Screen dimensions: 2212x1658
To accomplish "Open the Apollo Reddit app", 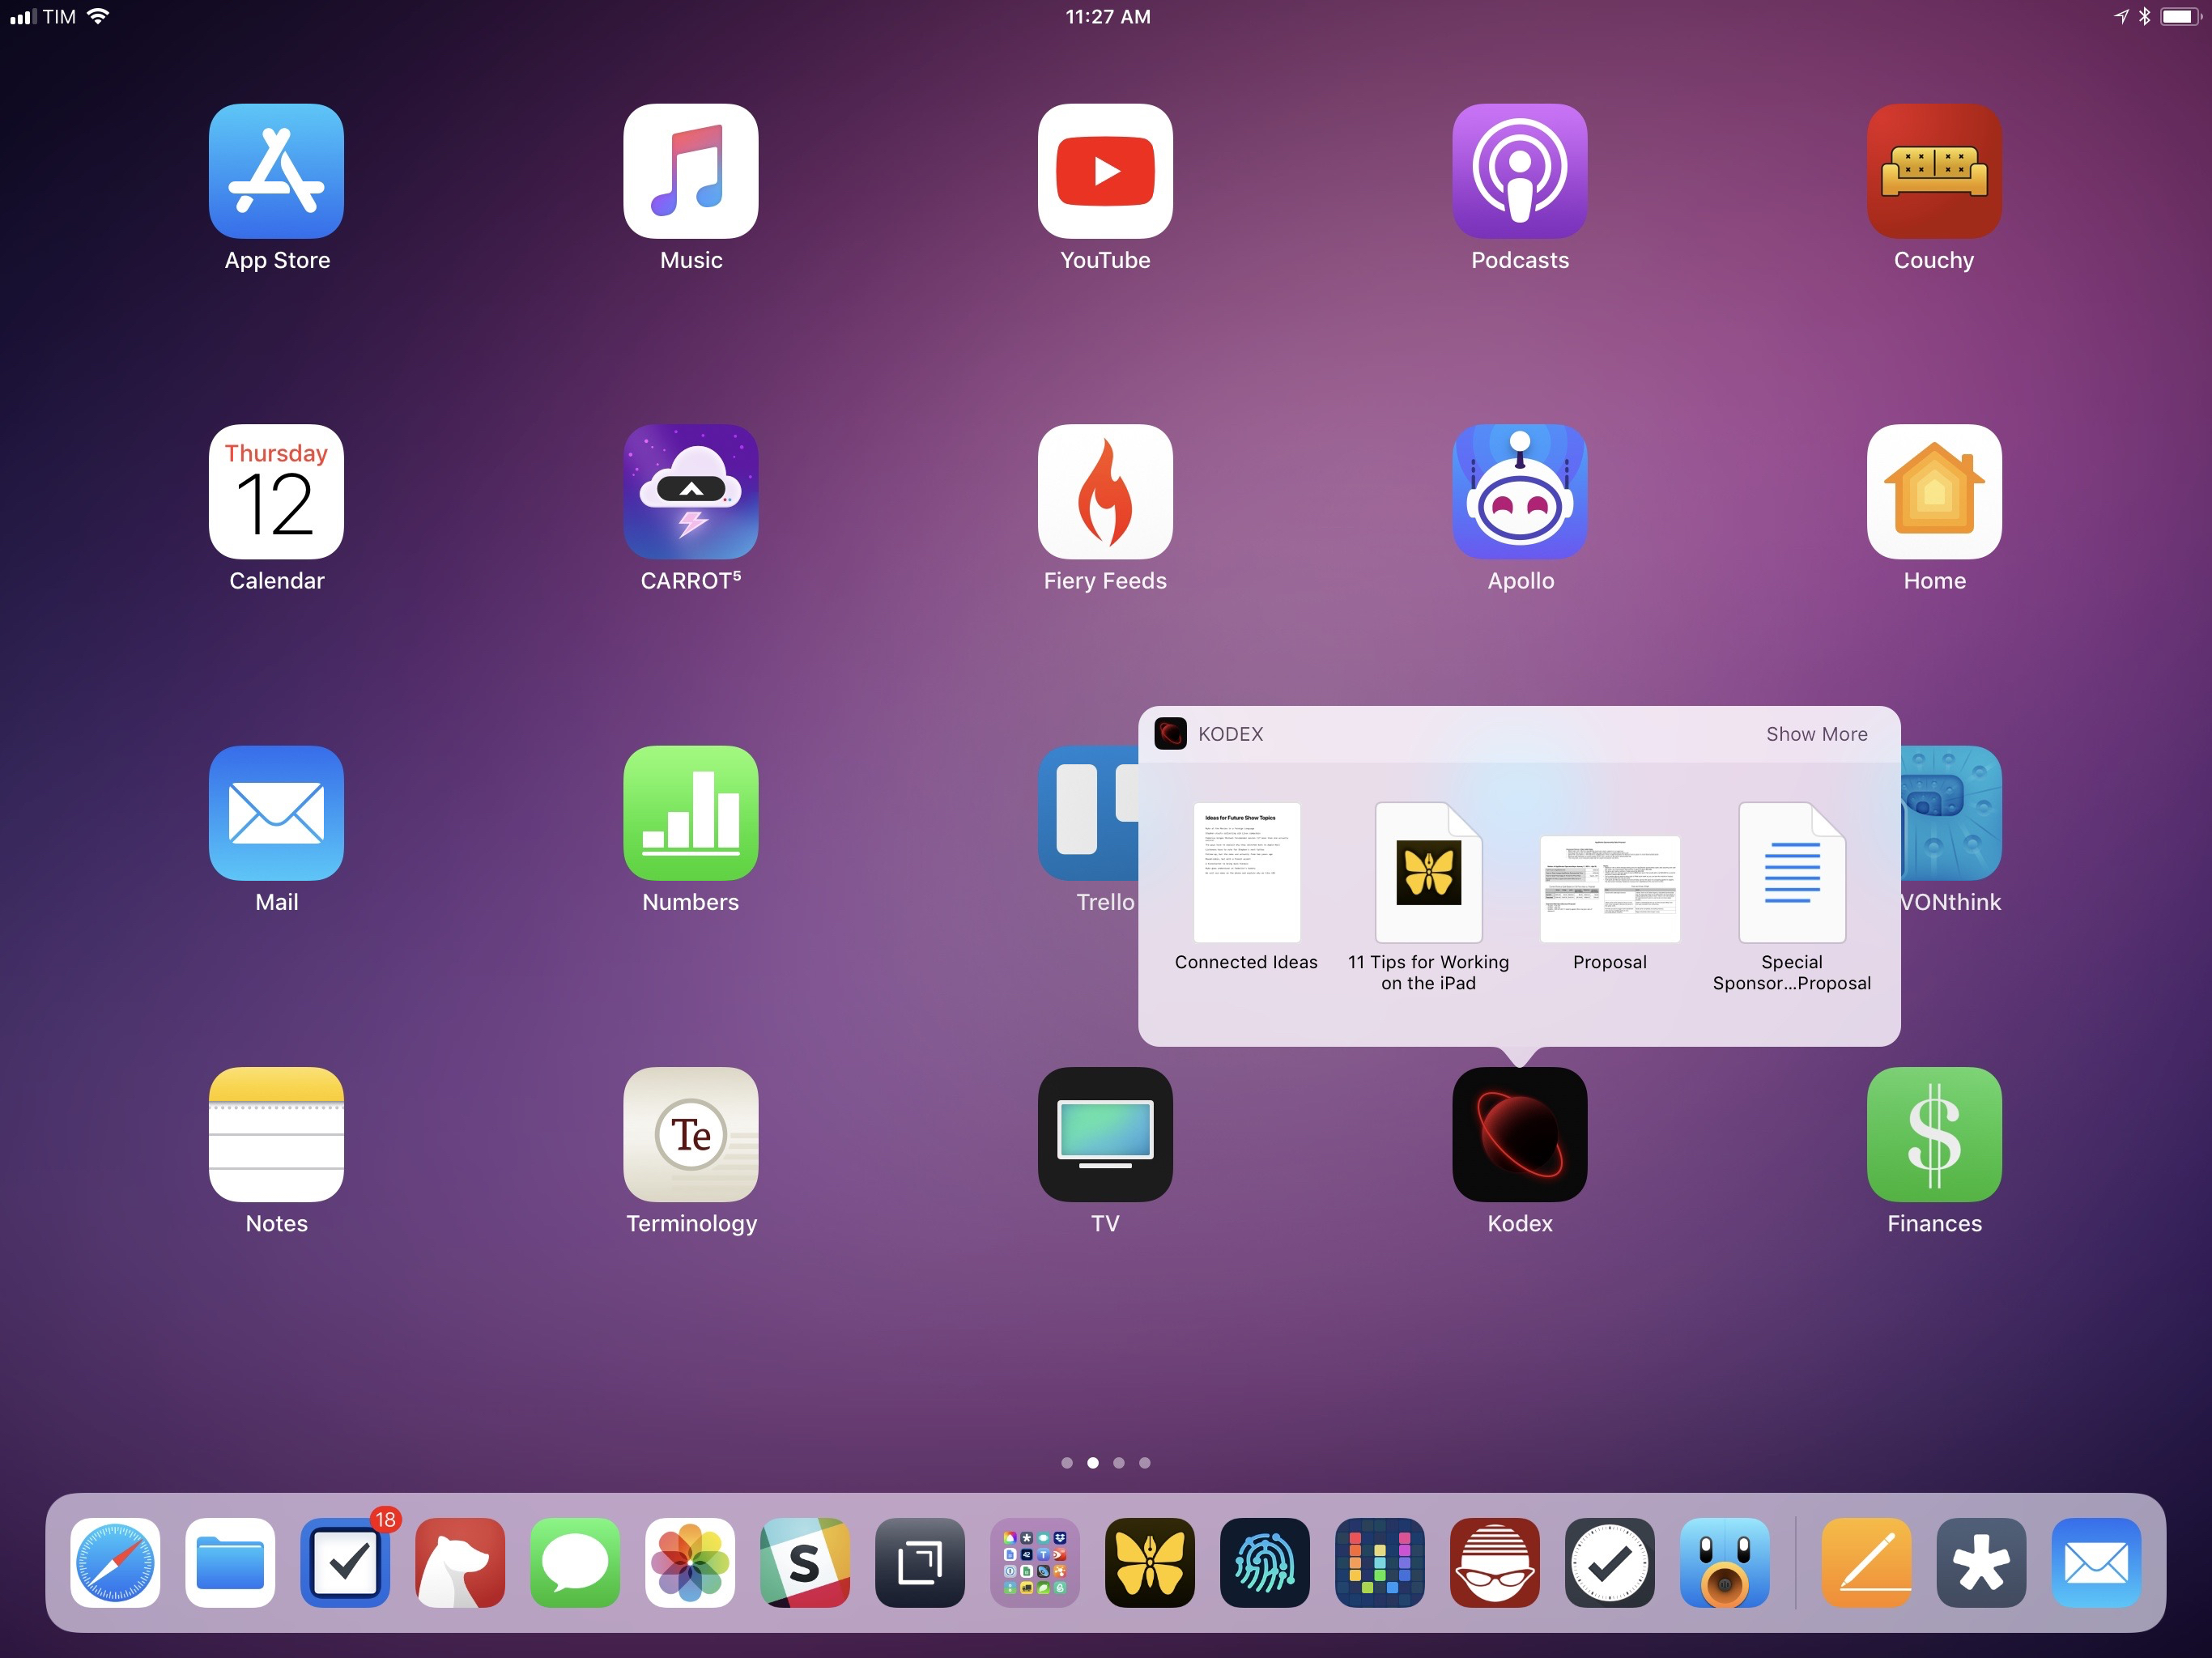I will coord(1519,491).
